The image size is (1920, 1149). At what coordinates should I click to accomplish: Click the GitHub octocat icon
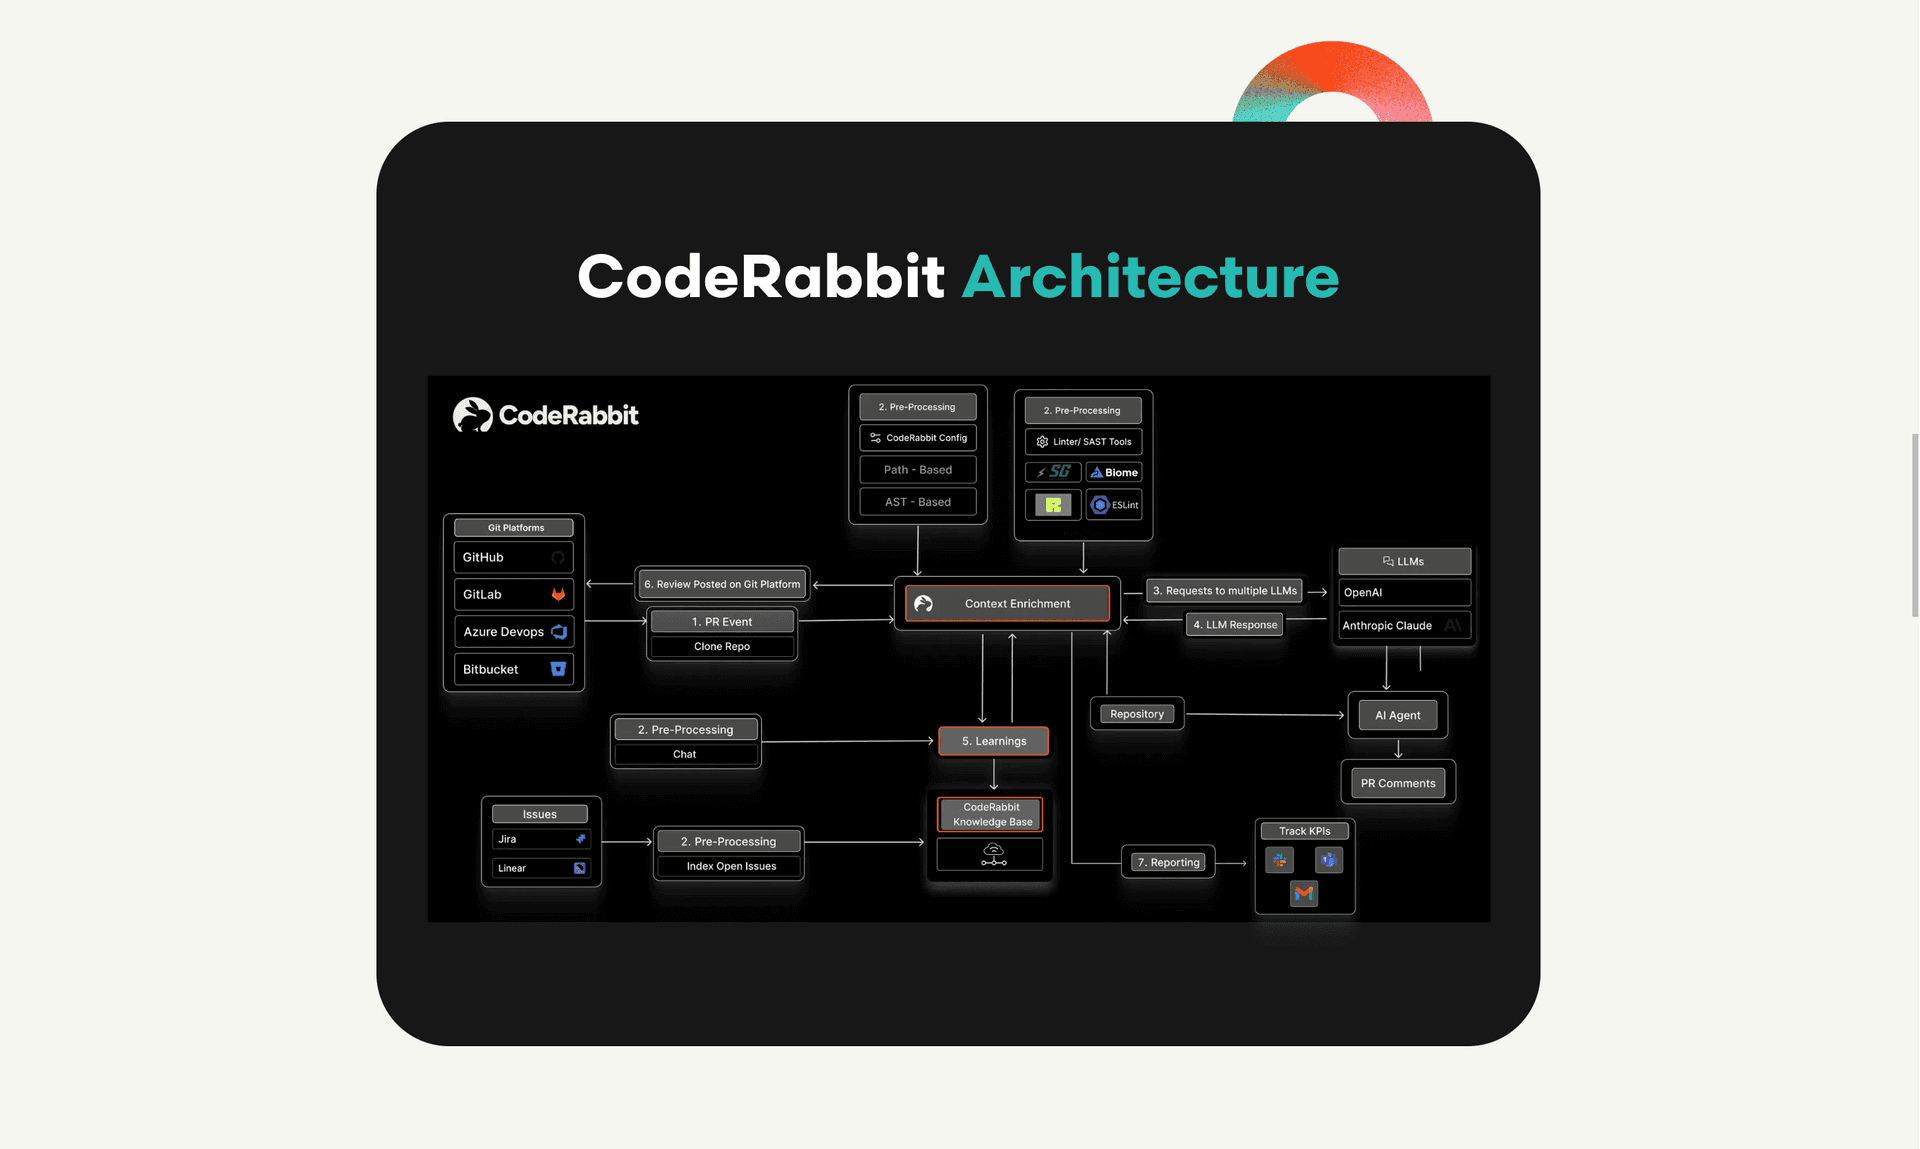[x=558, y=558]
